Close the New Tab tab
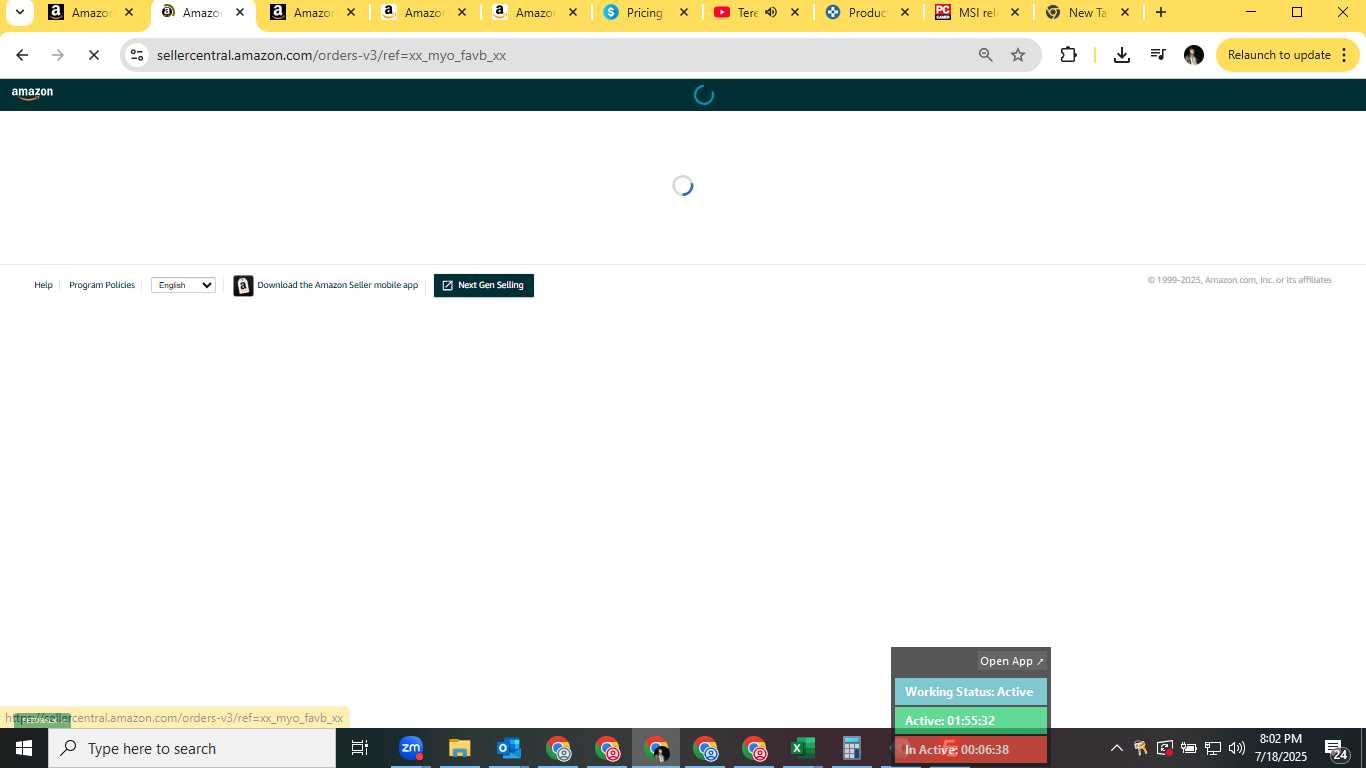This screenshot has height=768, width=1366. pyautogui.click(x=1125, y=13)
